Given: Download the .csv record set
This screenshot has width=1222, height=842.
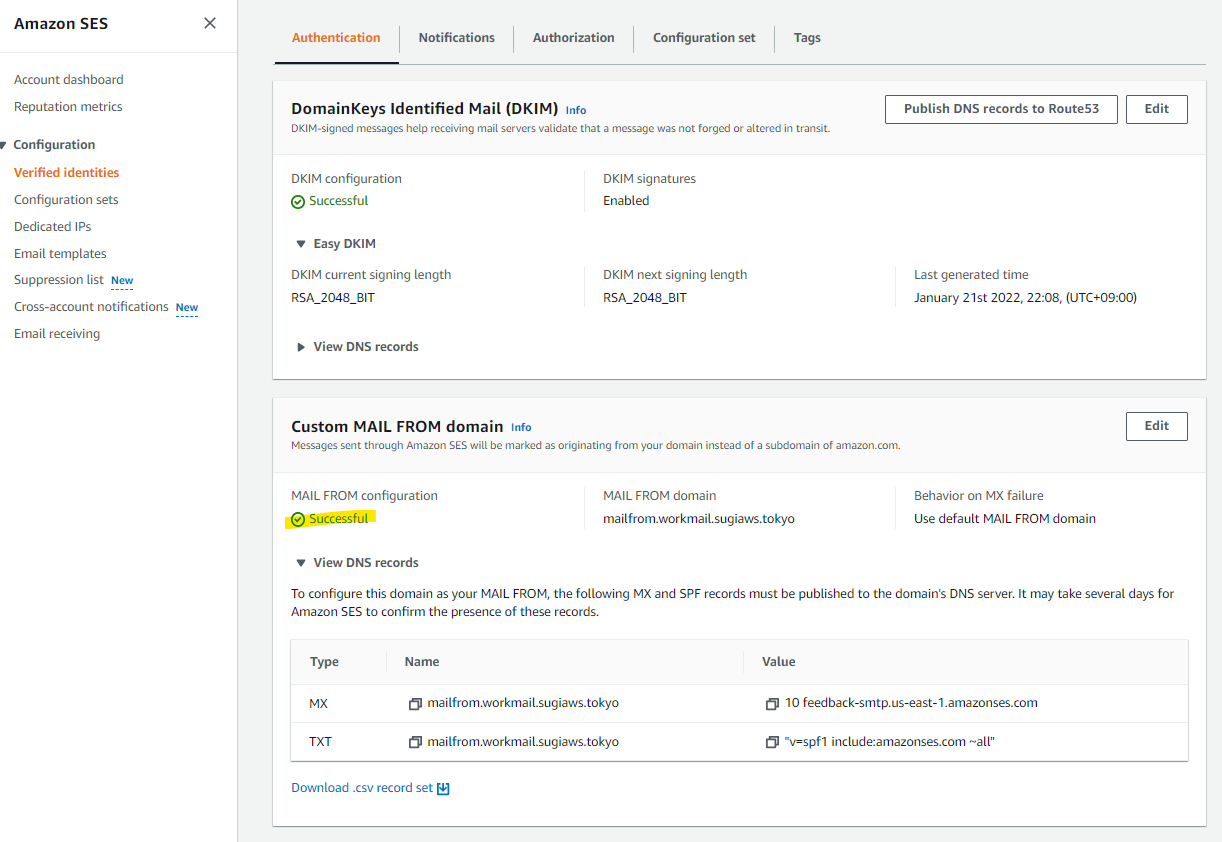Looking at the screenshot, I should coord(362,788).
